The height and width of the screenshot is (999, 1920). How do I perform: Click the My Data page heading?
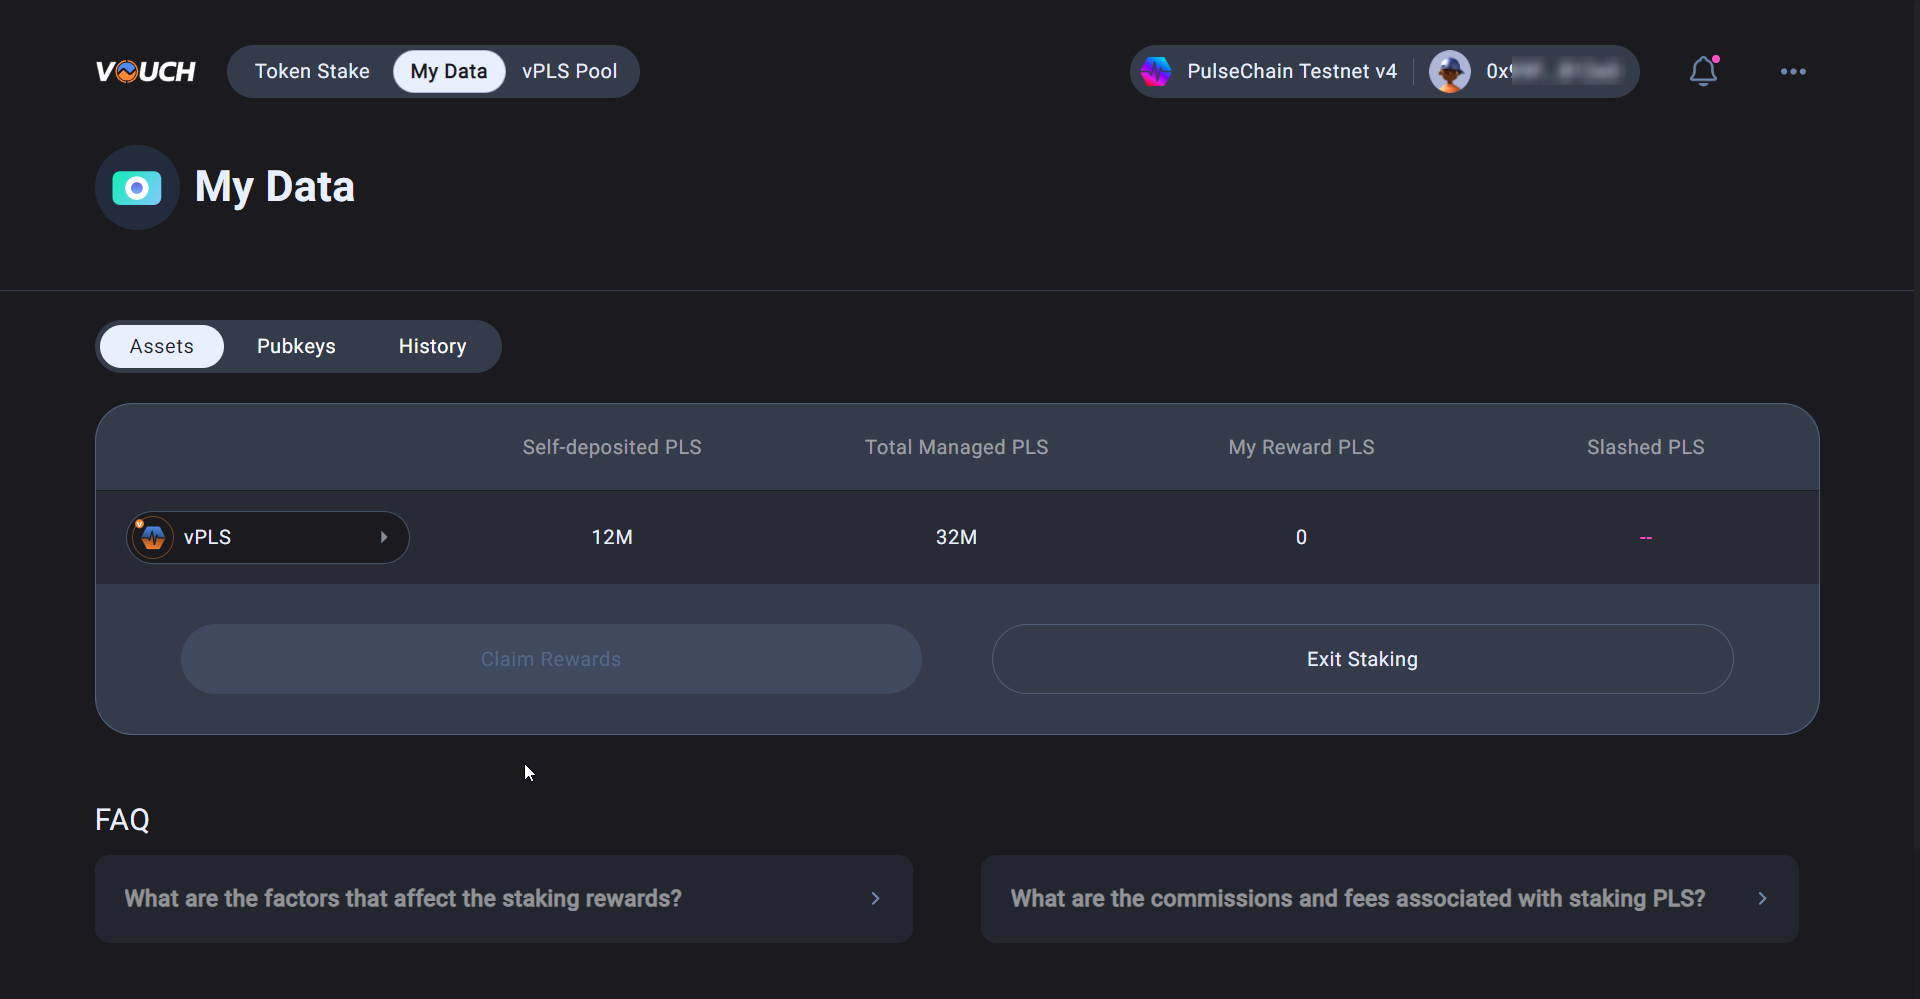[x=275, y=187]
